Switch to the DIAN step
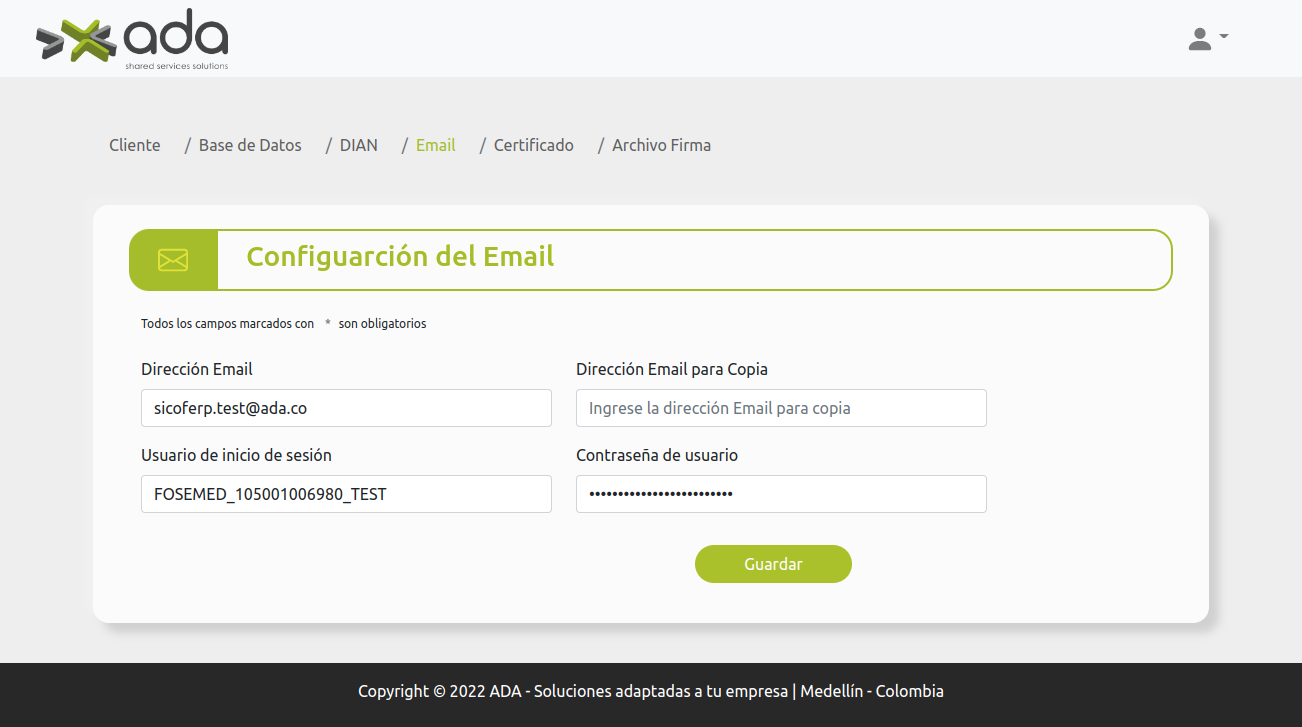 pyautogui.click(x=358, y=145)
